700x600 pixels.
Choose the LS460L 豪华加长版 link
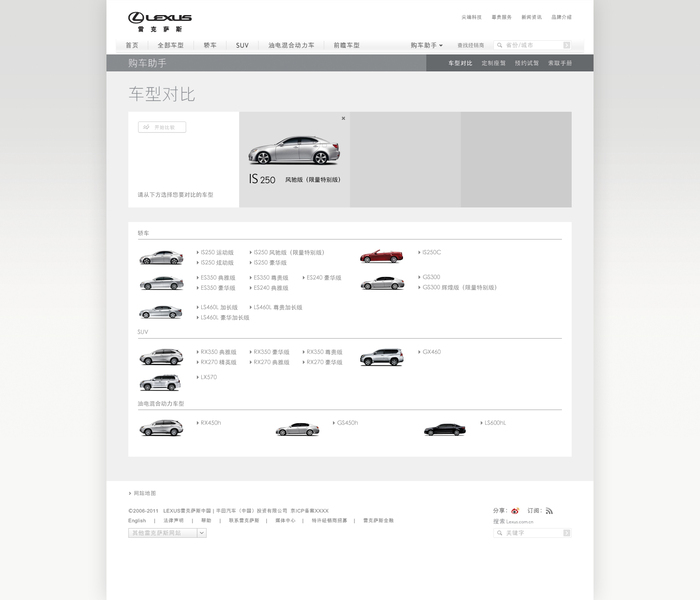coord(225,317)
